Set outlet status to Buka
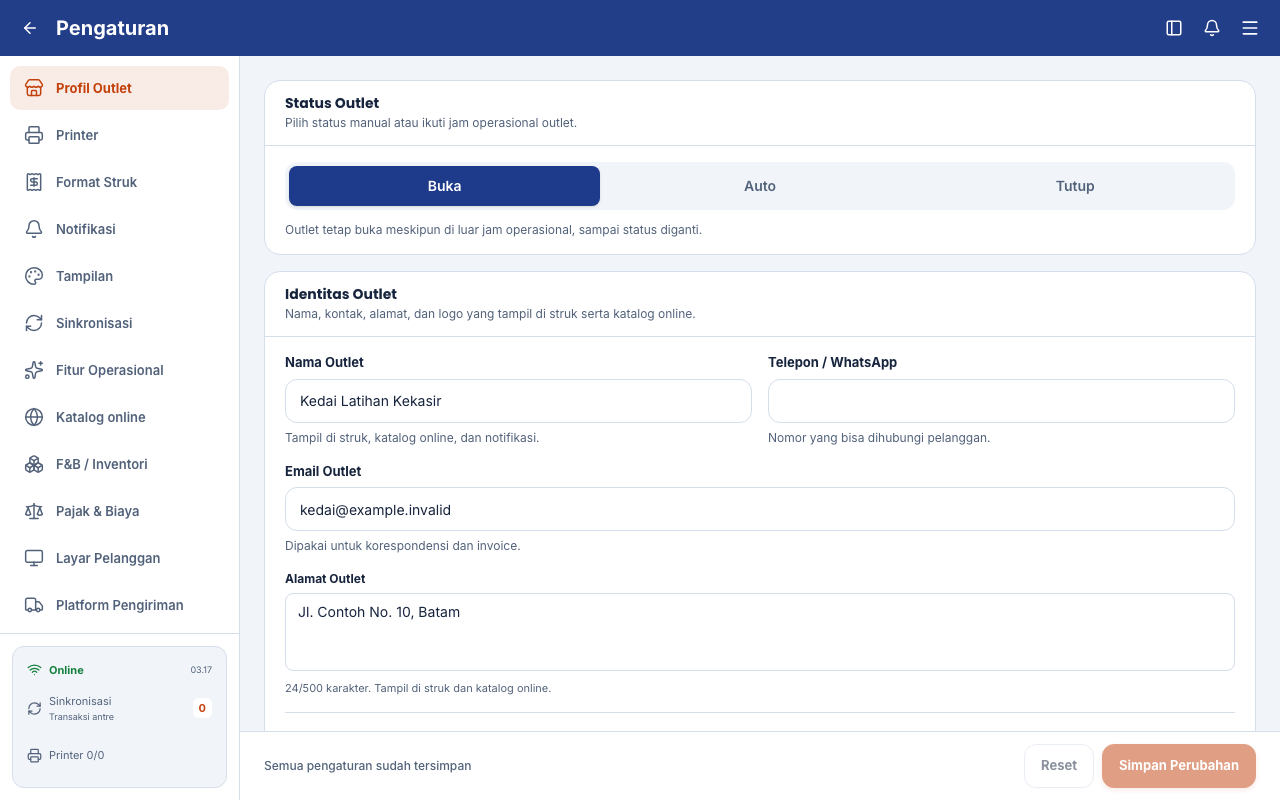The width and height of the screenshot is (1280, 800). [x=444, y=186]
